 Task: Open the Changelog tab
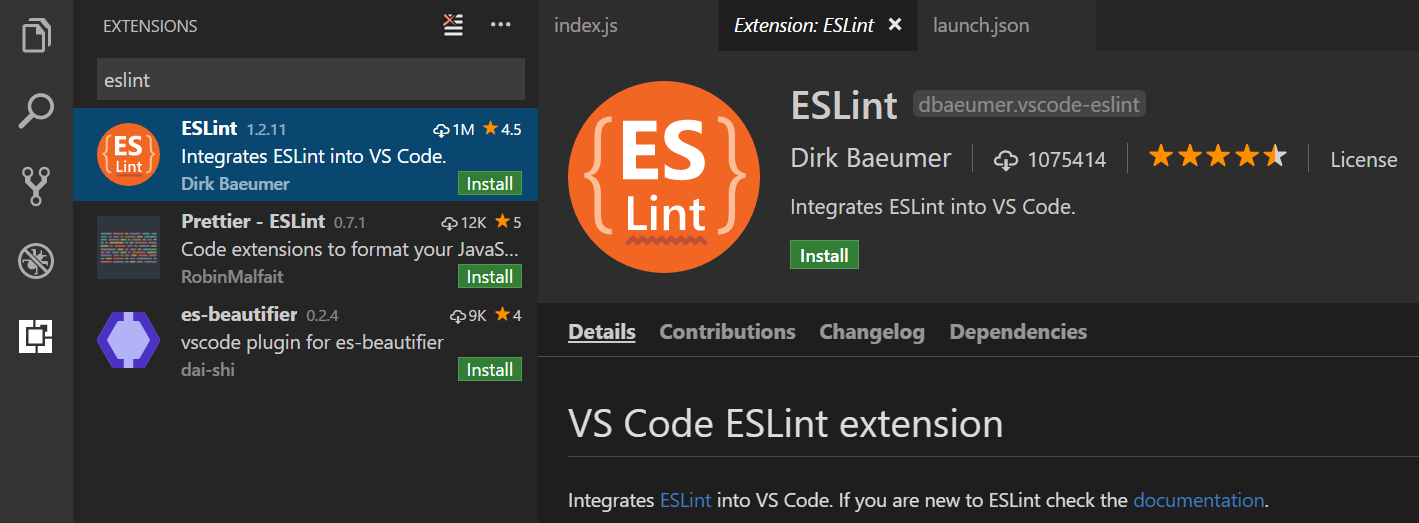click(x=872, y=332)
